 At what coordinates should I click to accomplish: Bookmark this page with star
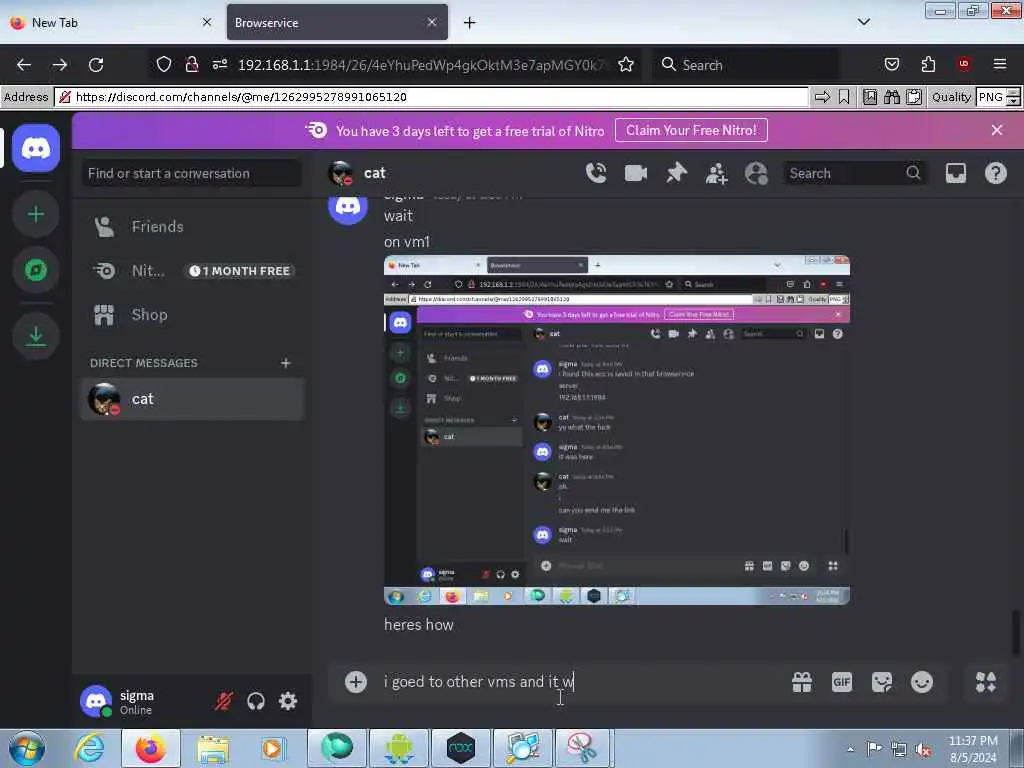[x=626, y=65]
